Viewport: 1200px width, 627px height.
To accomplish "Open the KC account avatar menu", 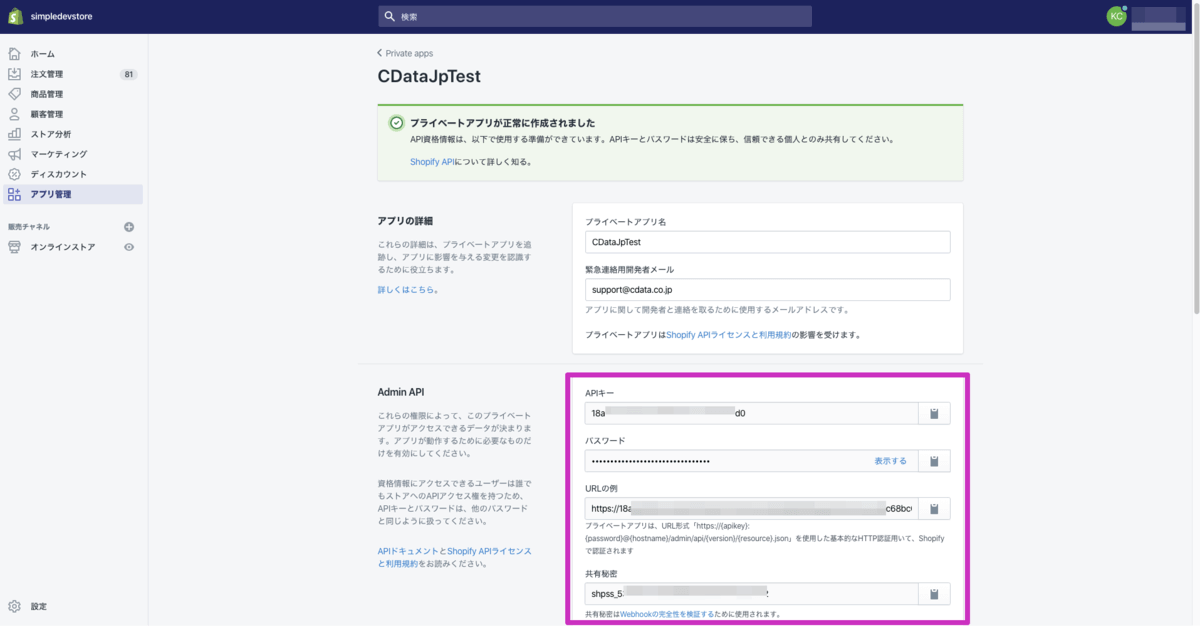I will [1116, 16].
